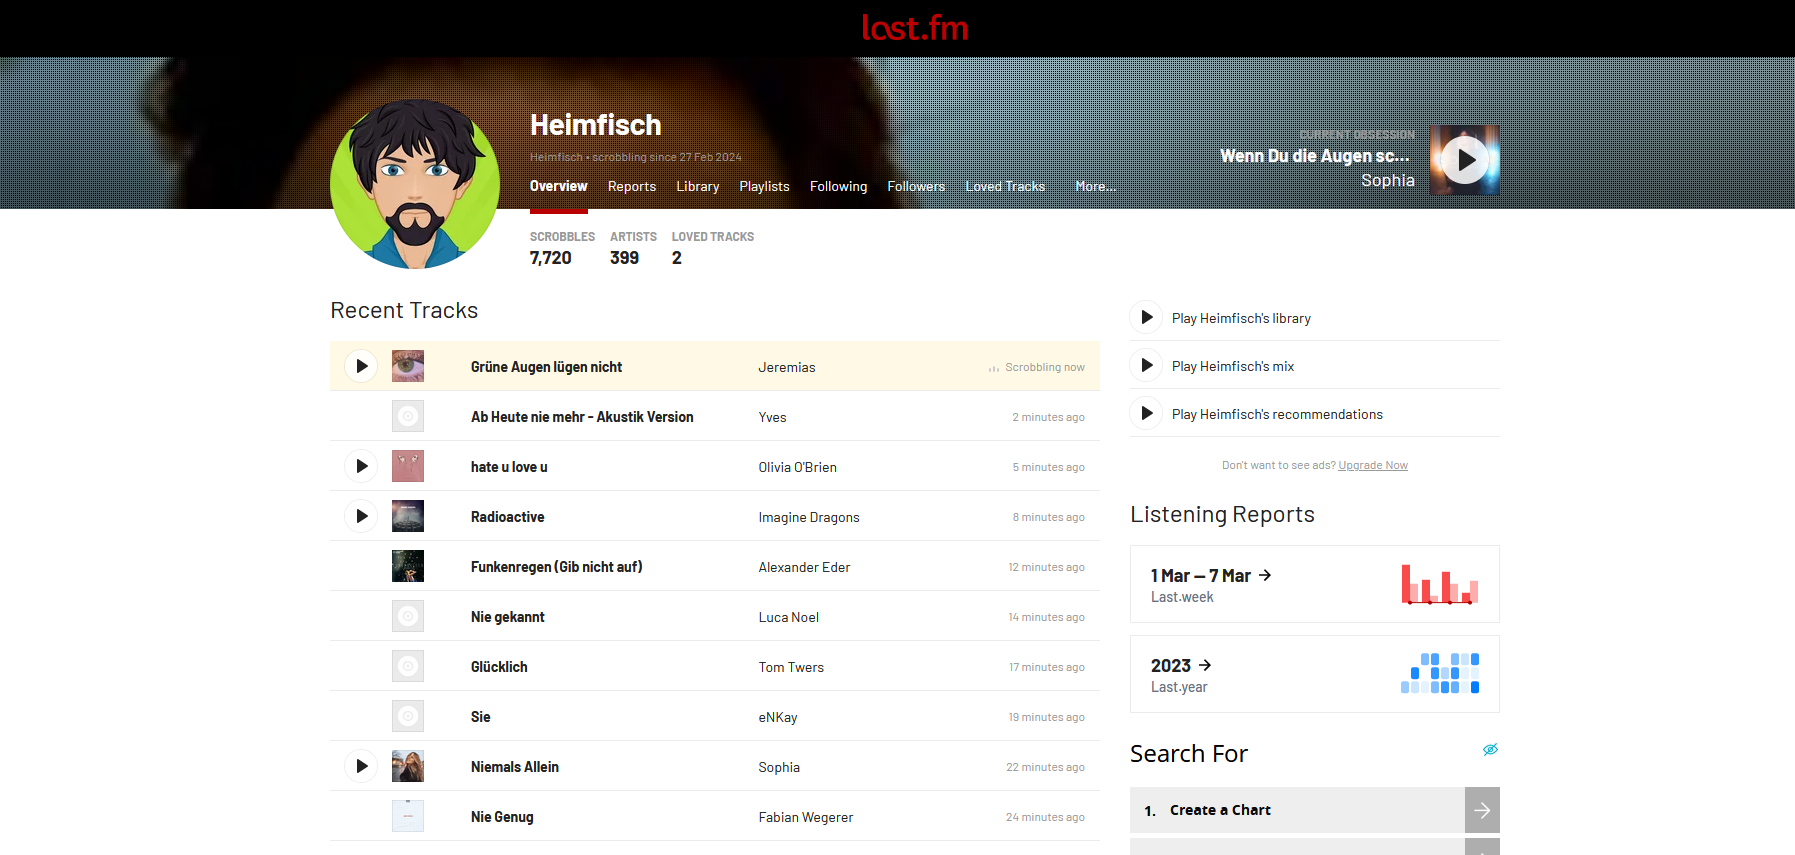
Task: Open artist Luca Noel
Action: pyautogui.click(x=789, y=617)
